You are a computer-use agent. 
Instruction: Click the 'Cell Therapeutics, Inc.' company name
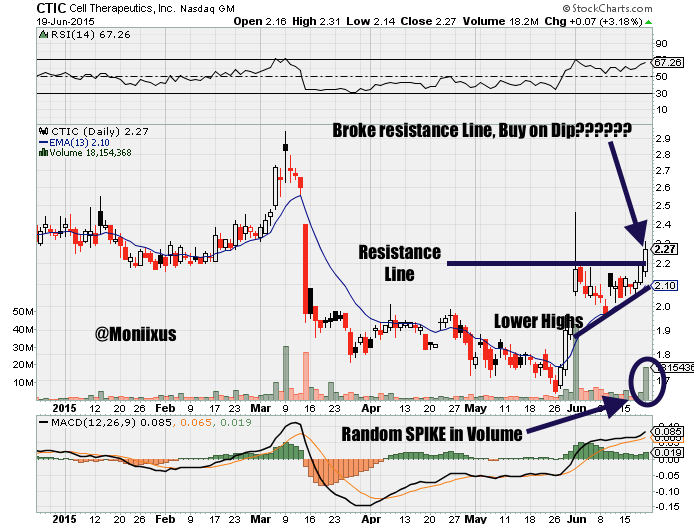pos(122,9)
